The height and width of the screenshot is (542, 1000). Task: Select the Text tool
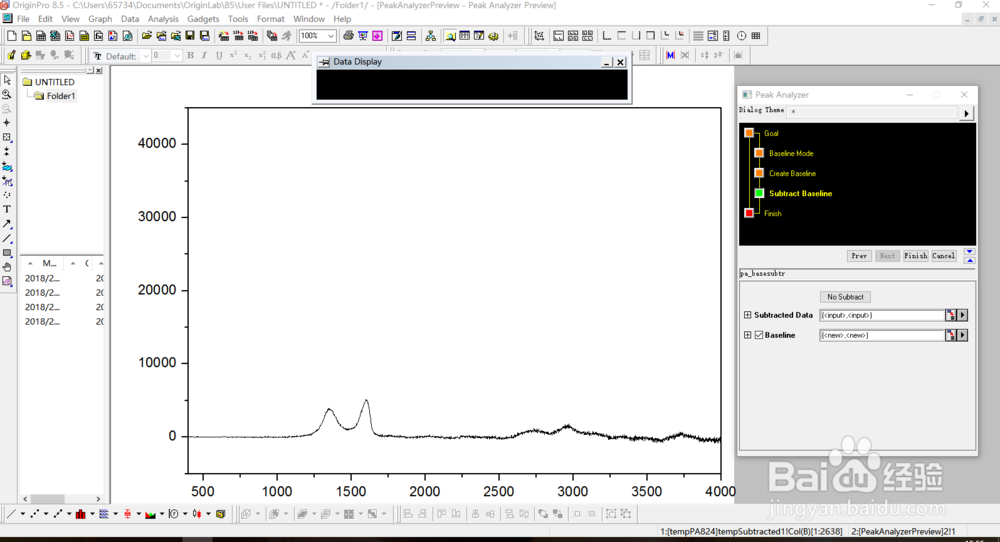click(7, 209)
